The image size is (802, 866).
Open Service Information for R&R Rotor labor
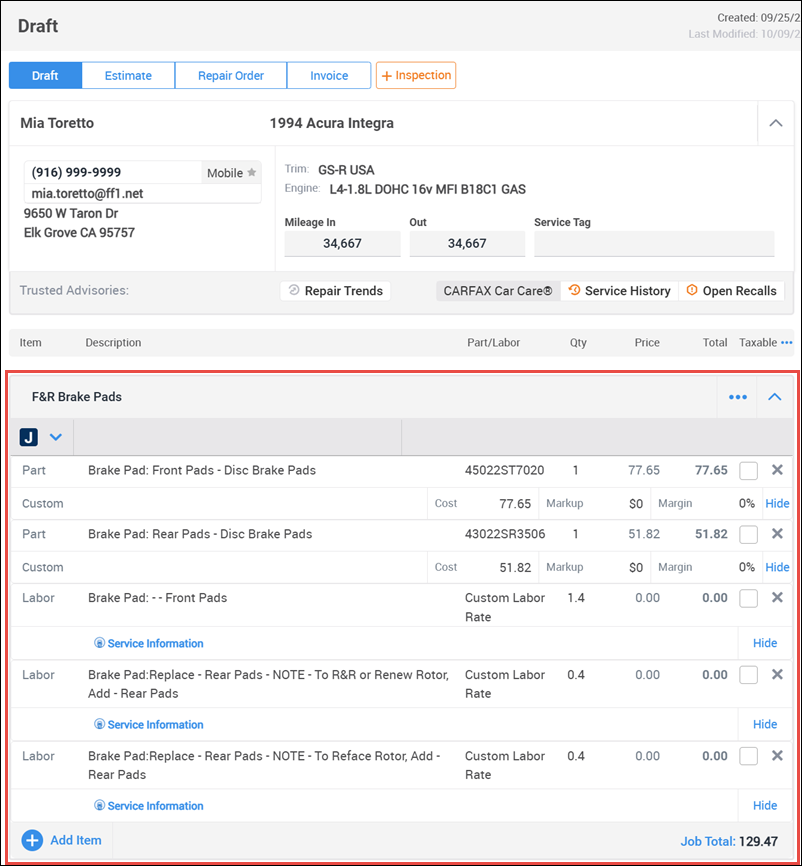pyautogui.click(x=149, y=725)
